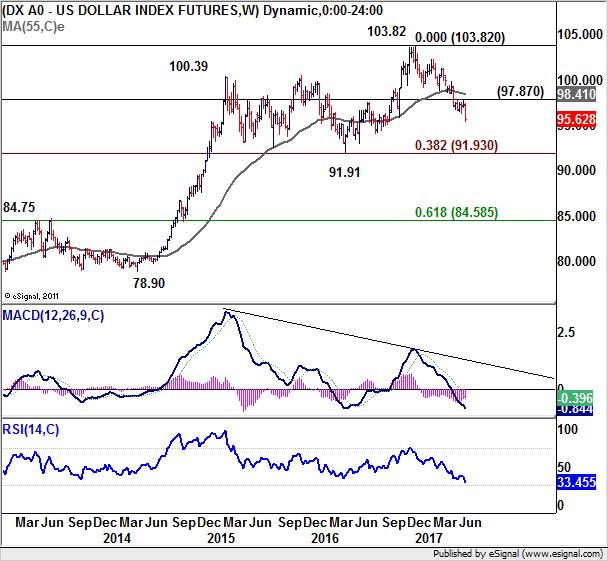Click the 2015 year label on time axis
The width and height of the screenshot is (608, 561).
[221, 538]
